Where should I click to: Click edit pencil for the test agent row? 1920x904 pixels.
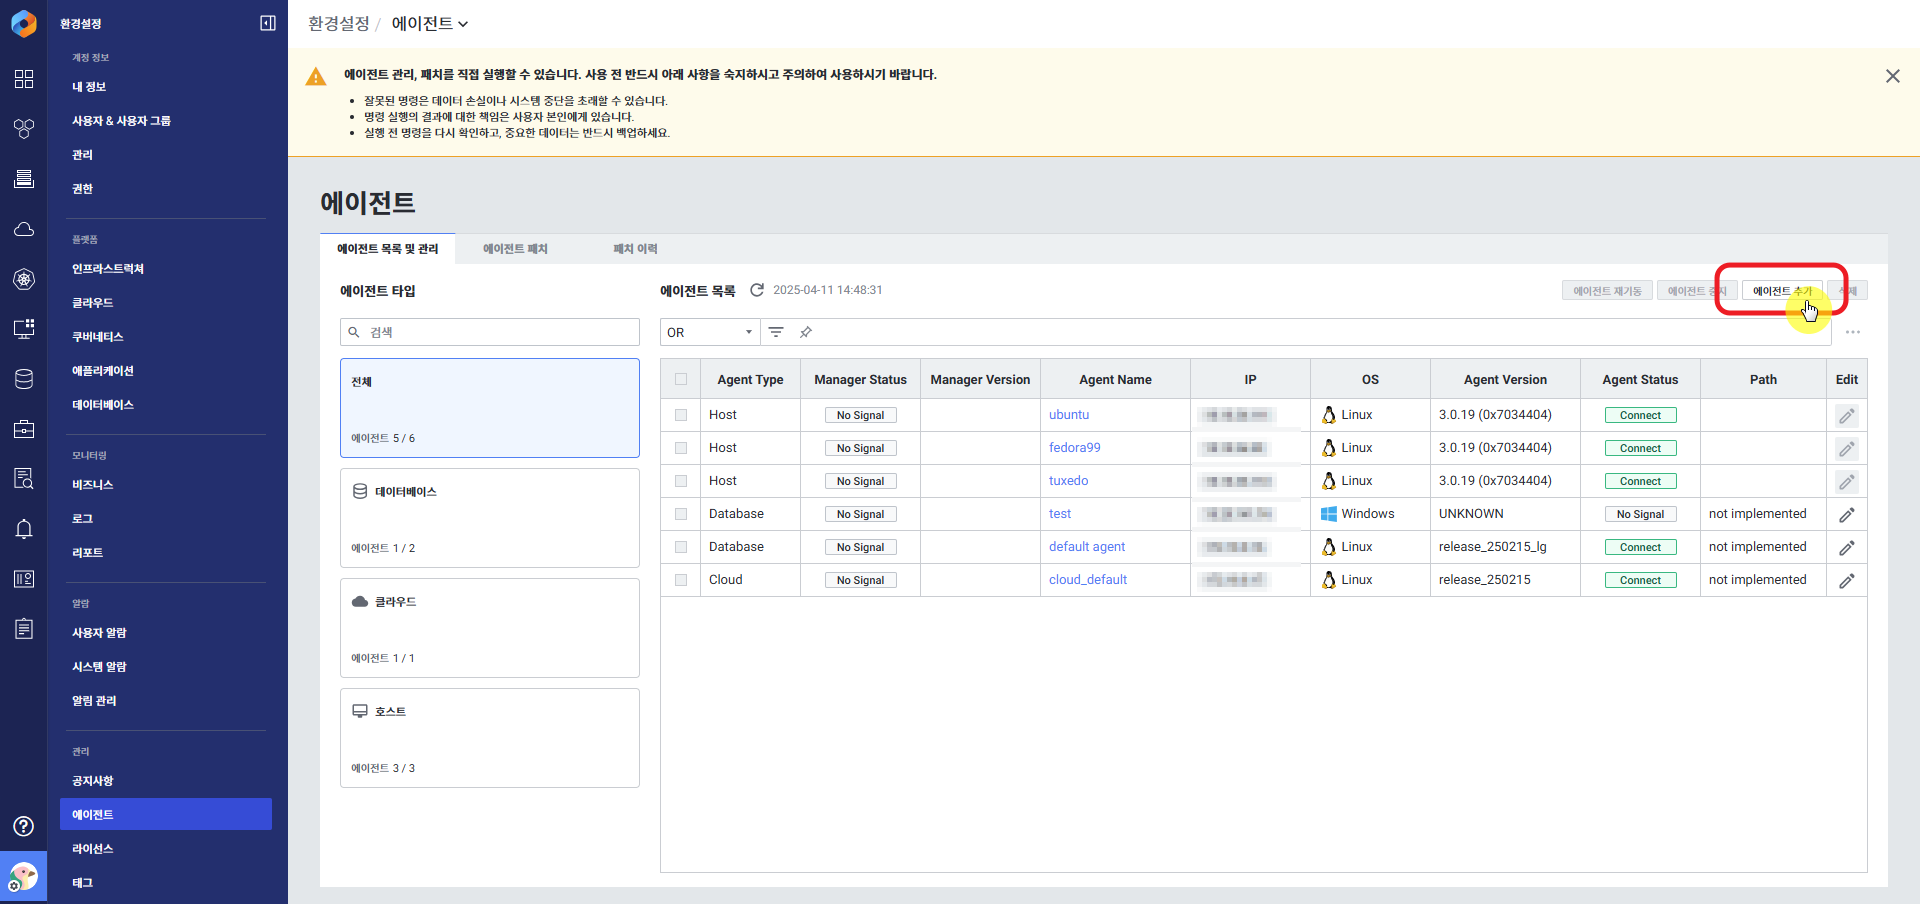[1846, 514]
